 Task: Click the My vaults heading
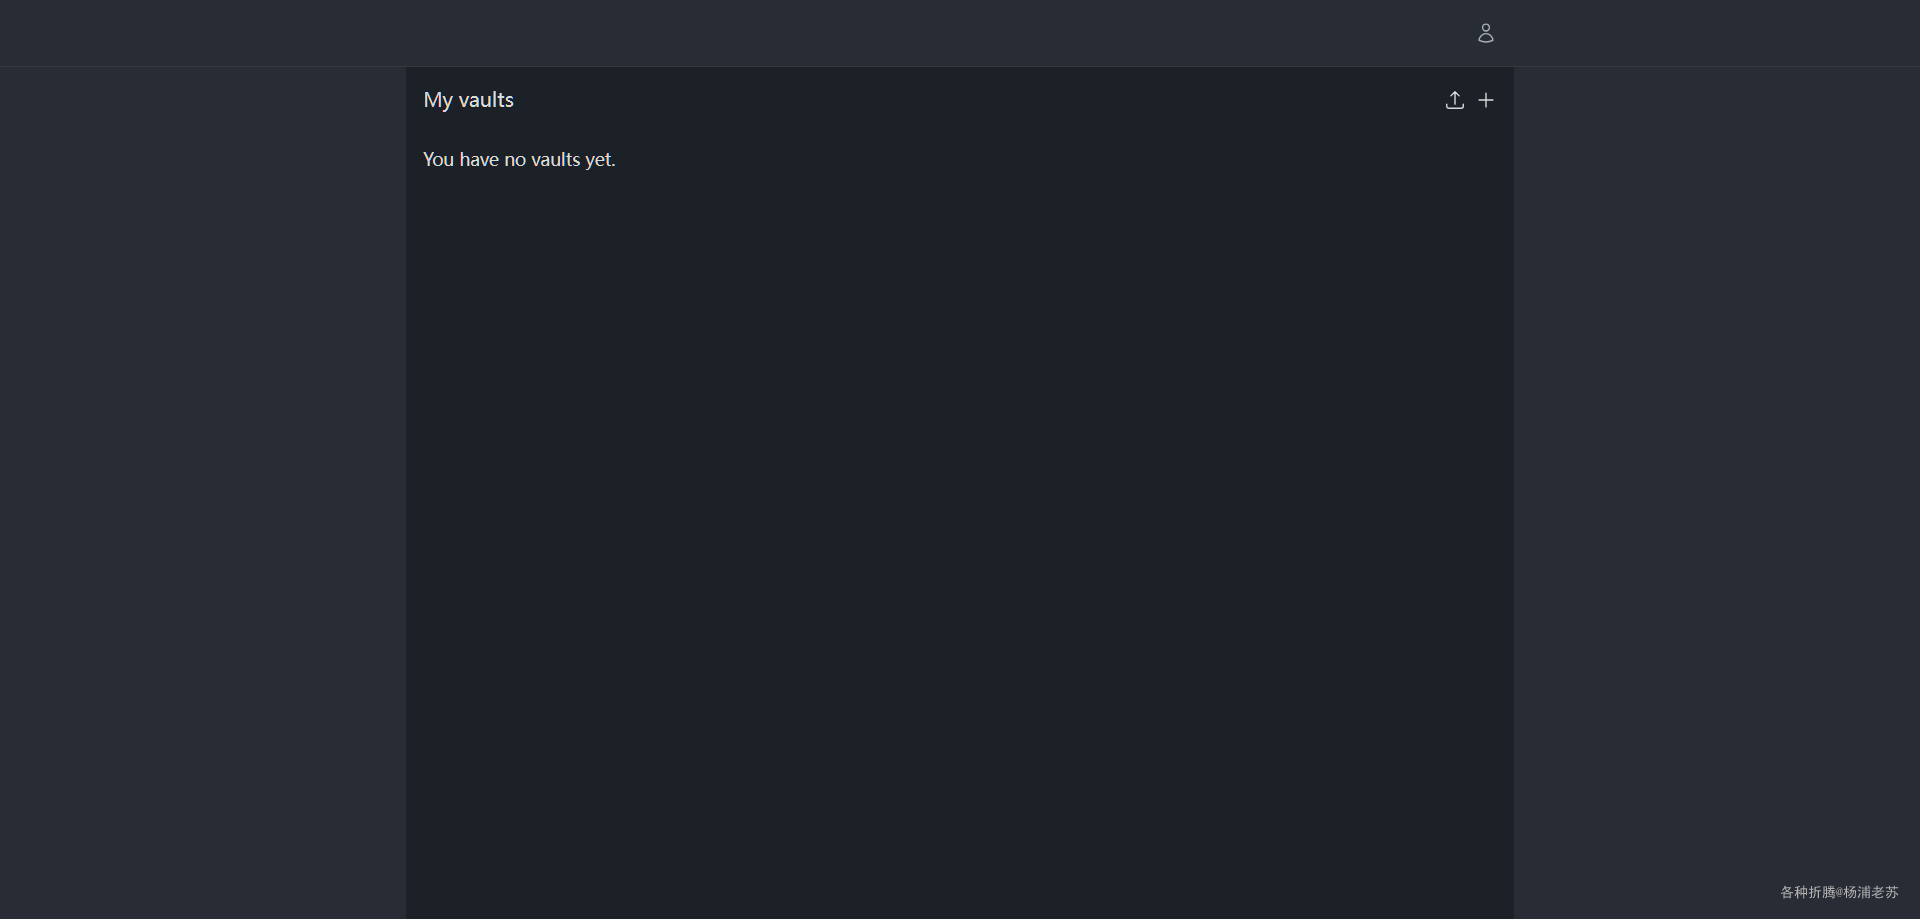tap(468, 100)
